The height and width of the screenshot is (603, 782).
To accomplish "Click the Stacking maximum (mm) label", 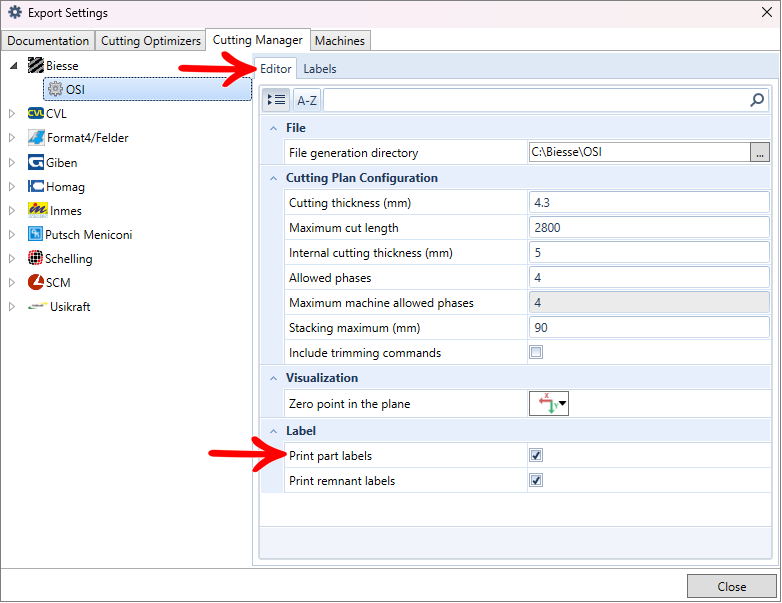I will [x=355, y=328].
